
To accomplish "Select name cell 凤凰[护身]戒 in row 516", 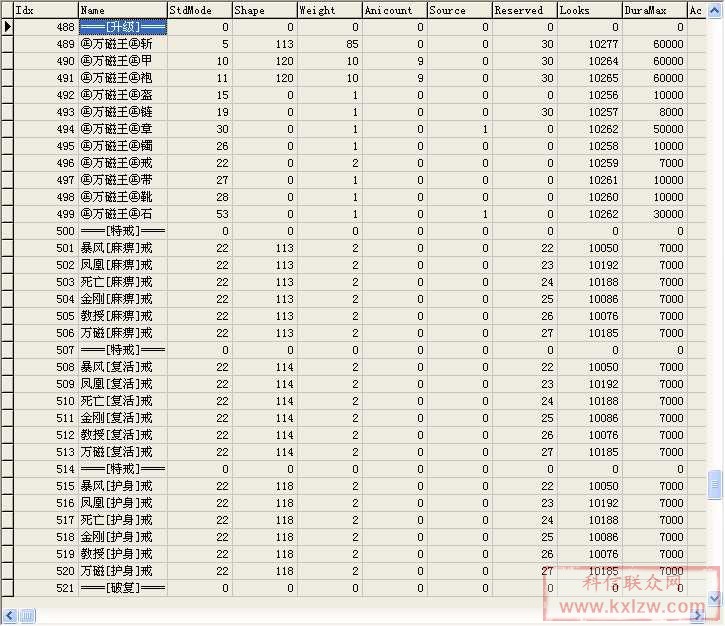I will tap(123, 503).
